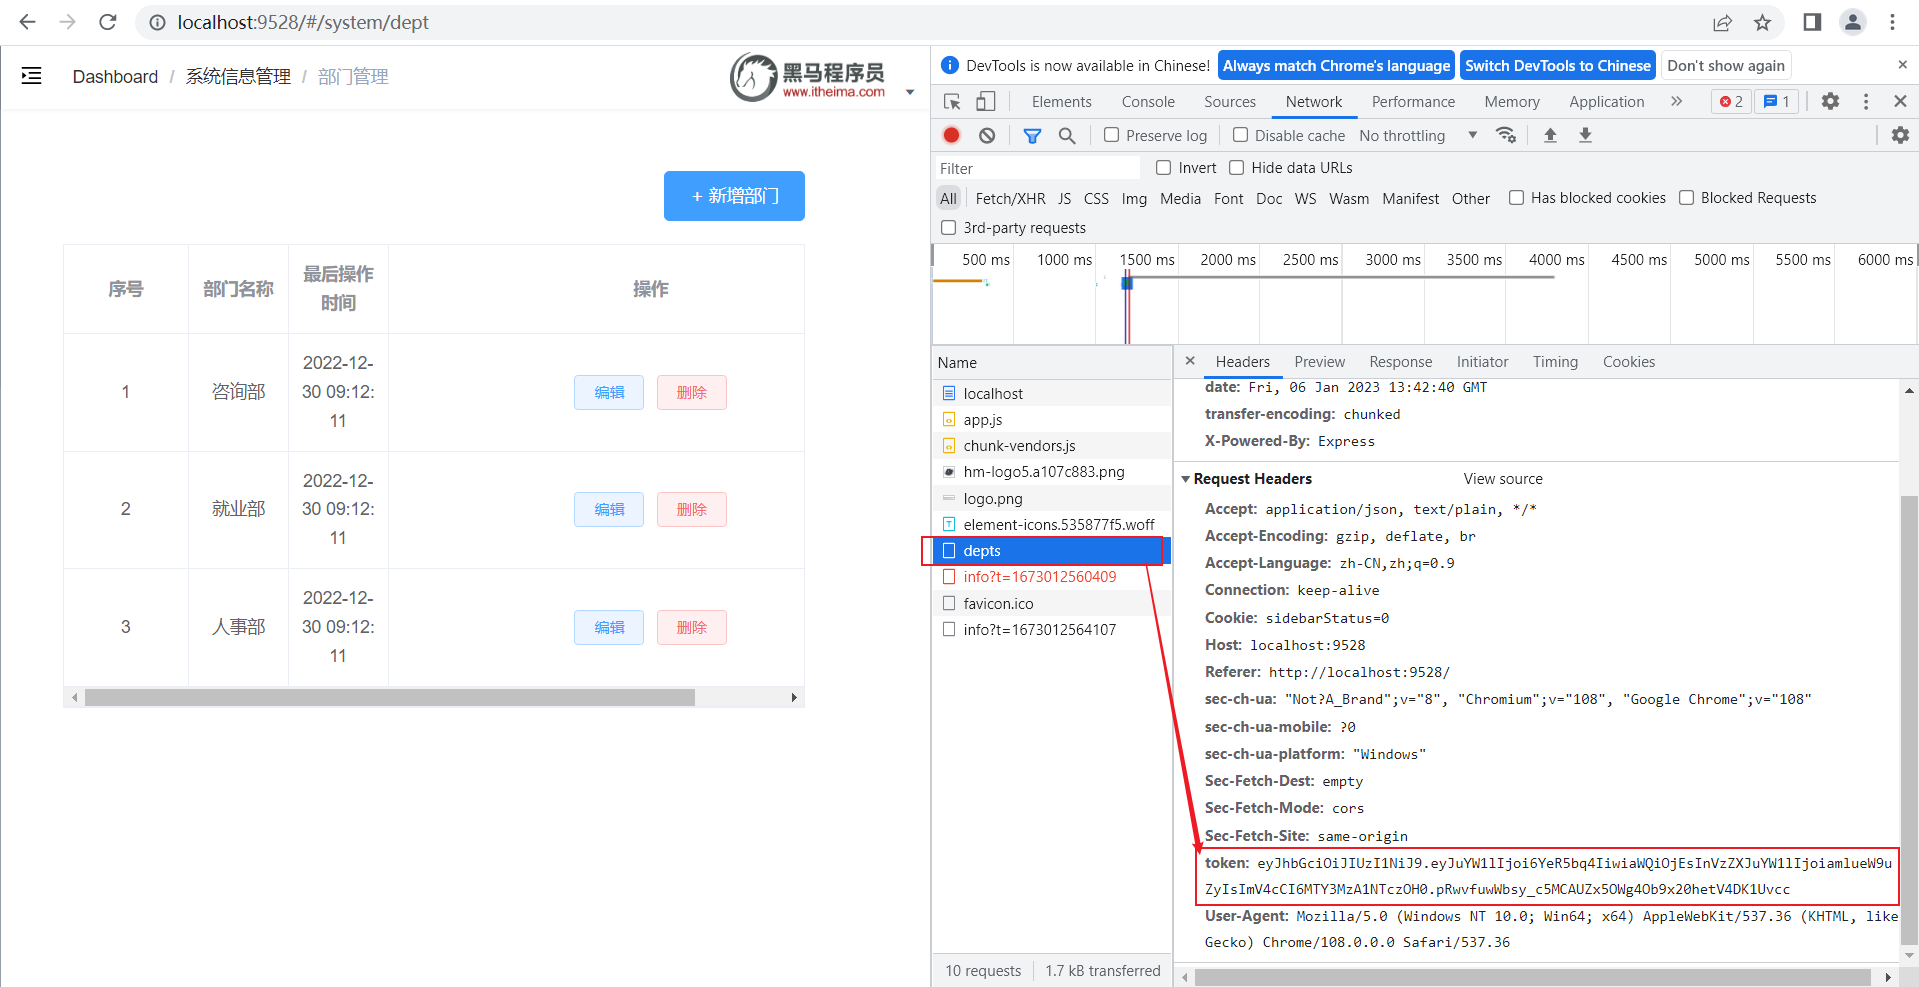This screenshot has height=987, width=1919.
Task: Enable the Hide data URLs checkbox
Action: [1236, 168]
